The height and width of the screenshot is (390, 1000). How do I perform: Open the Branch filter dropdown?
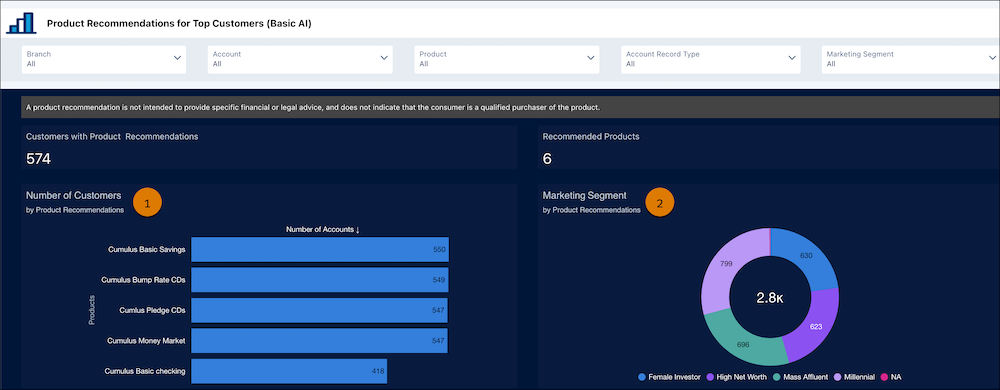[x=104, y=59]
